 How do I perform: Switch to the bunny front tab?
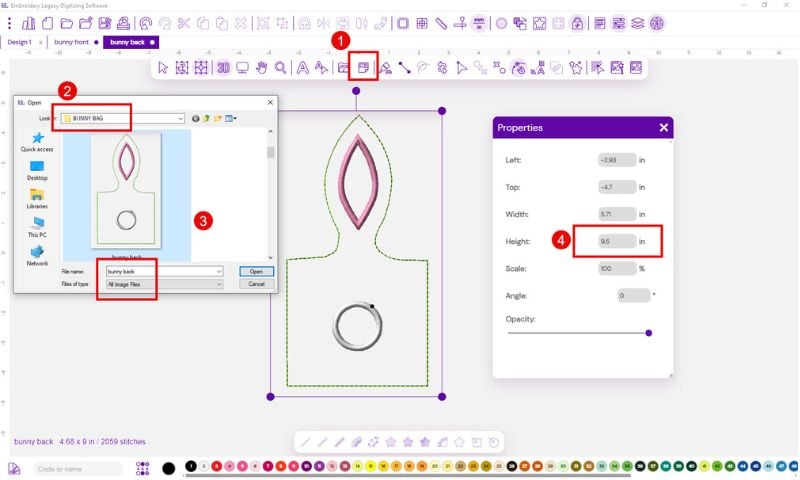click(73, 43)
